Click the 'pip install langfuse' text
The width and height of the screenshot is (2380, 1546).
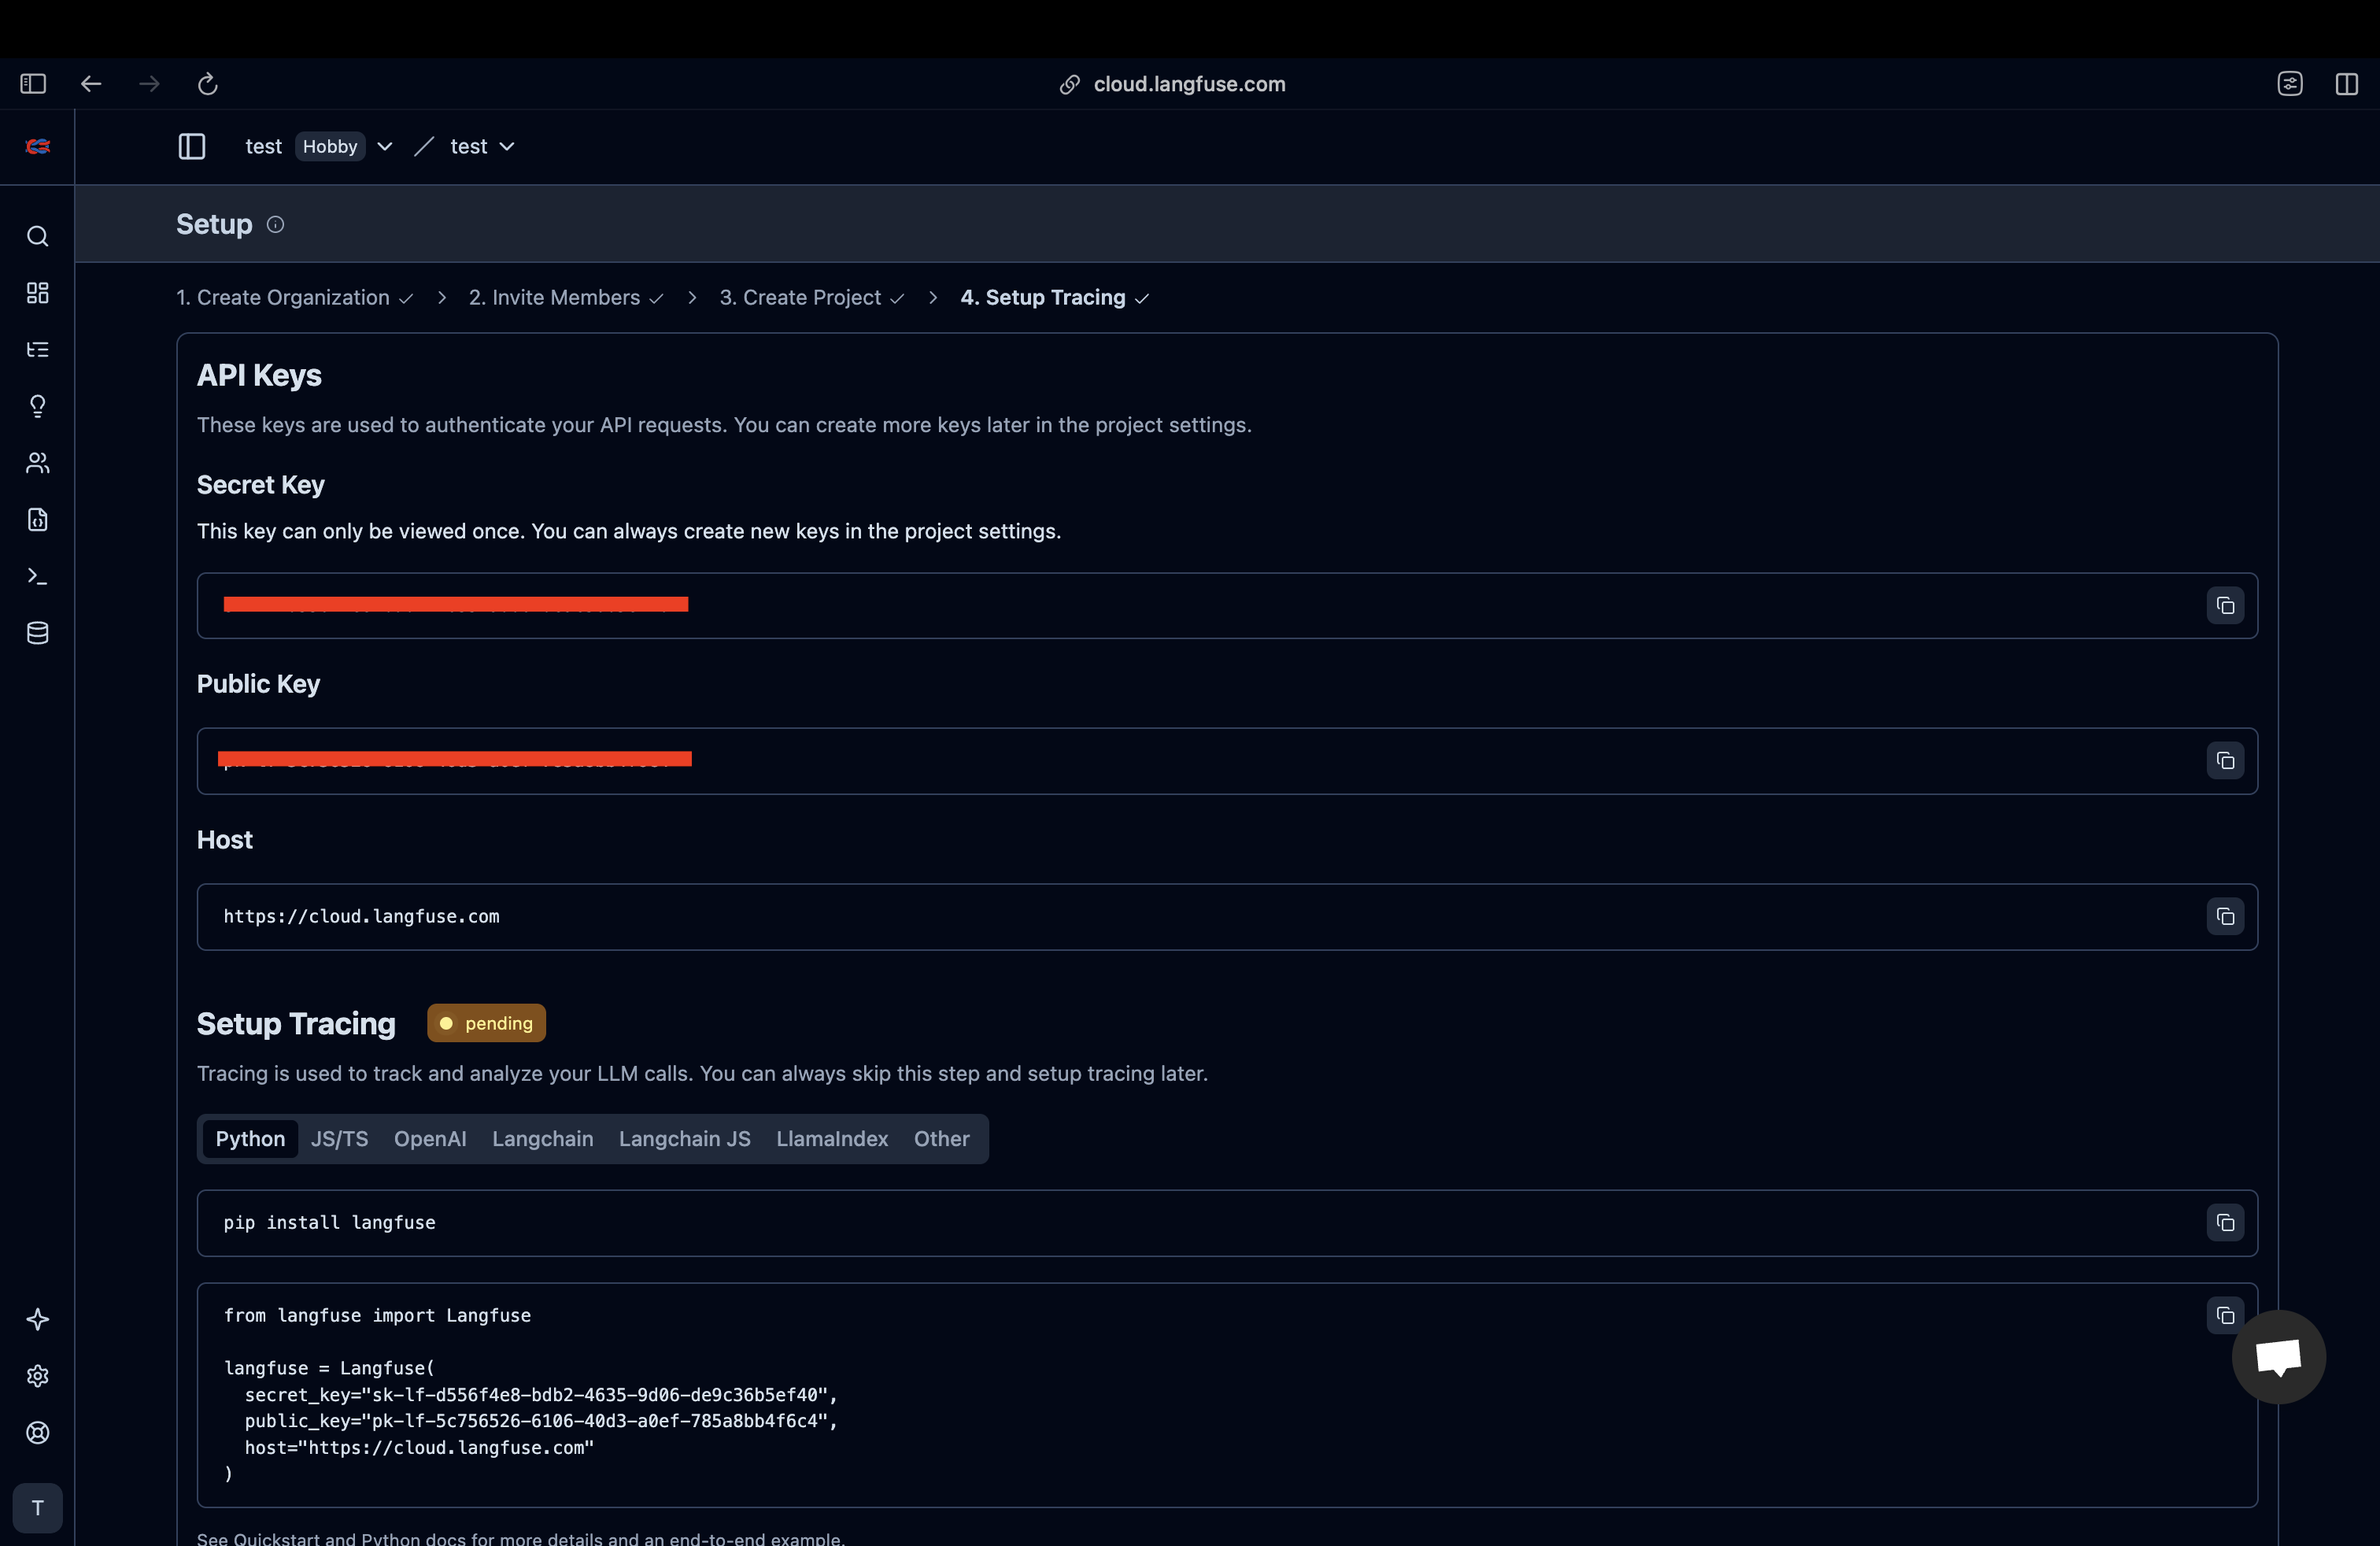pyautogui.click(x=329, y=1223)
